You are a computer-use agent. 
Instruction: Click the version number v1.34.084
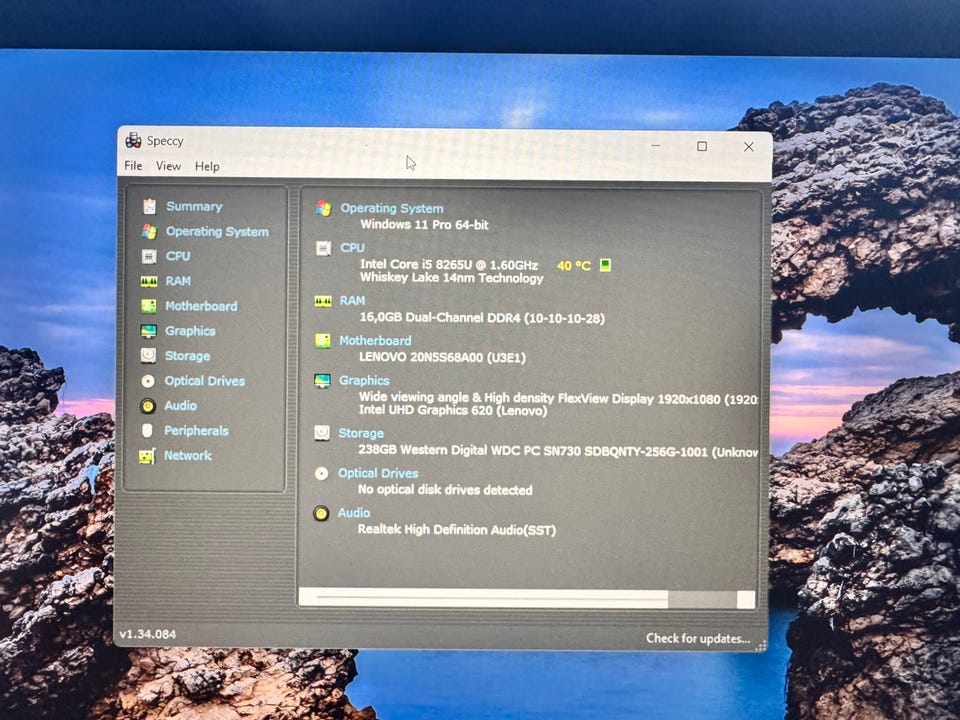click(148, 634)
